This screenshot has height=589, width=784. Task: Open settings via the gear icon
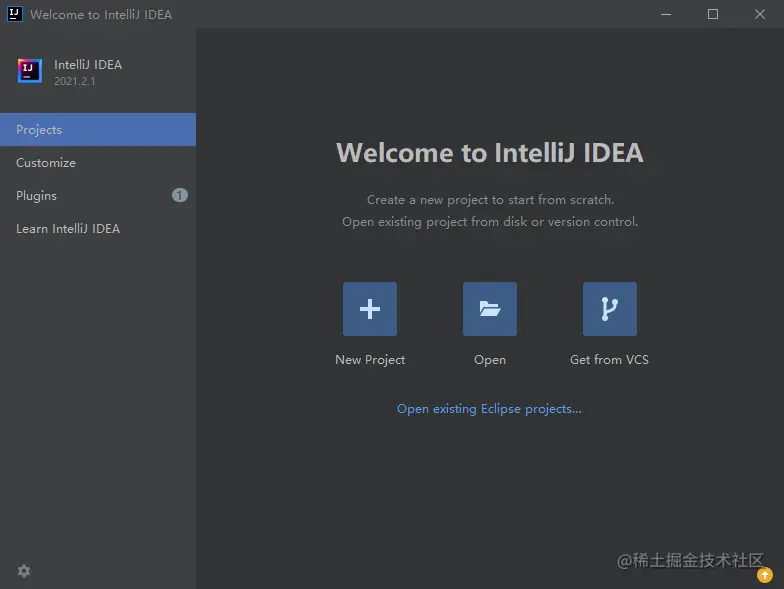click(x=24, y=571)
